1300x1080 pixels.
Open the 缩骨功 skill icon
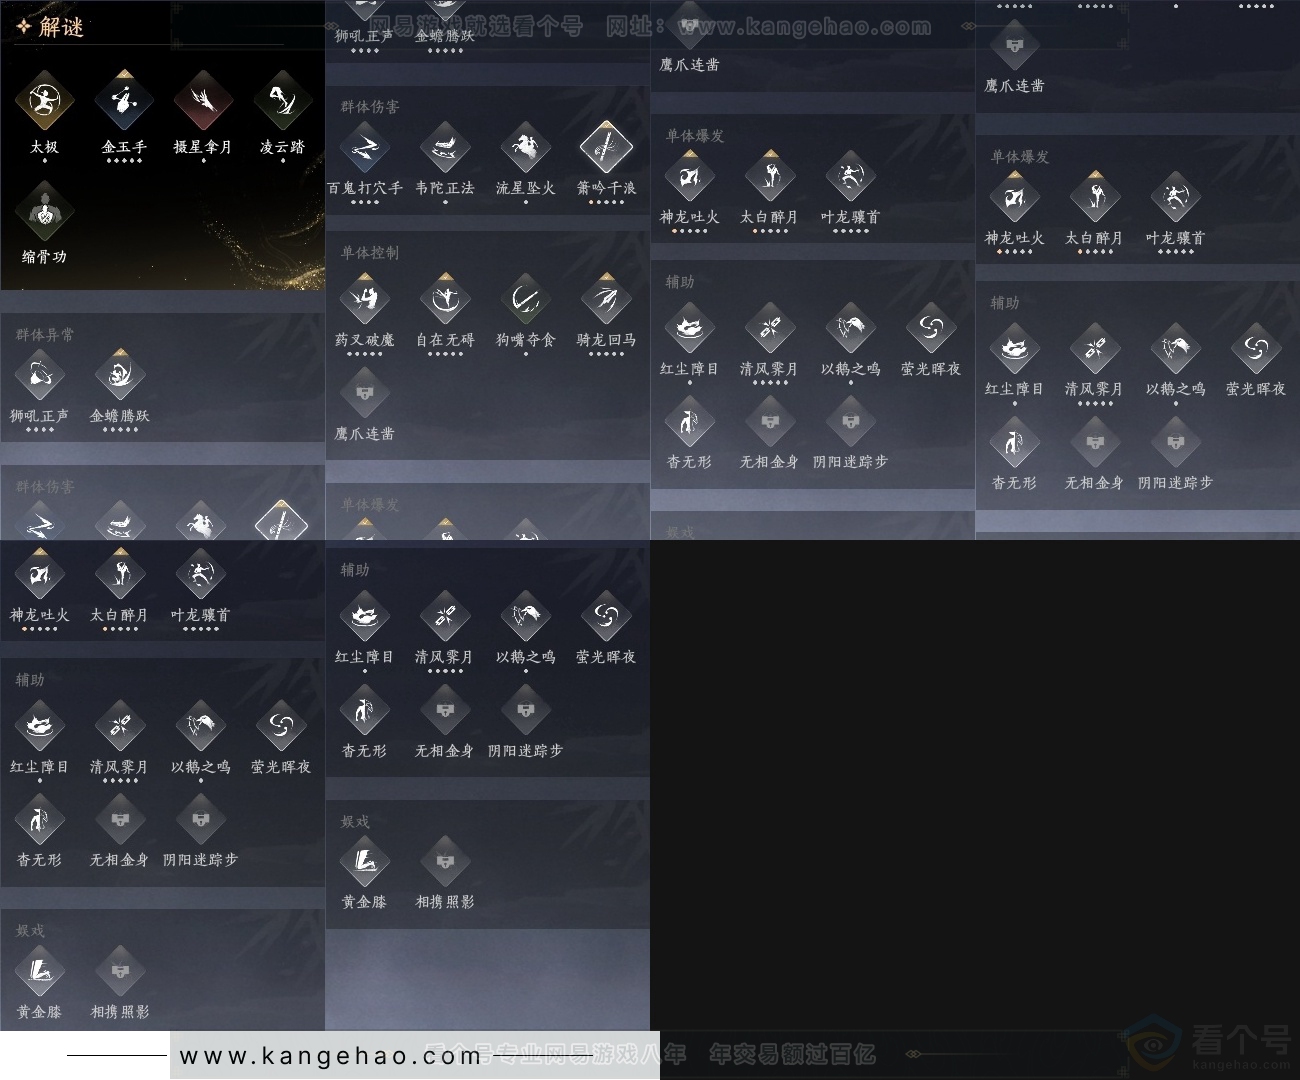[44, 211]
